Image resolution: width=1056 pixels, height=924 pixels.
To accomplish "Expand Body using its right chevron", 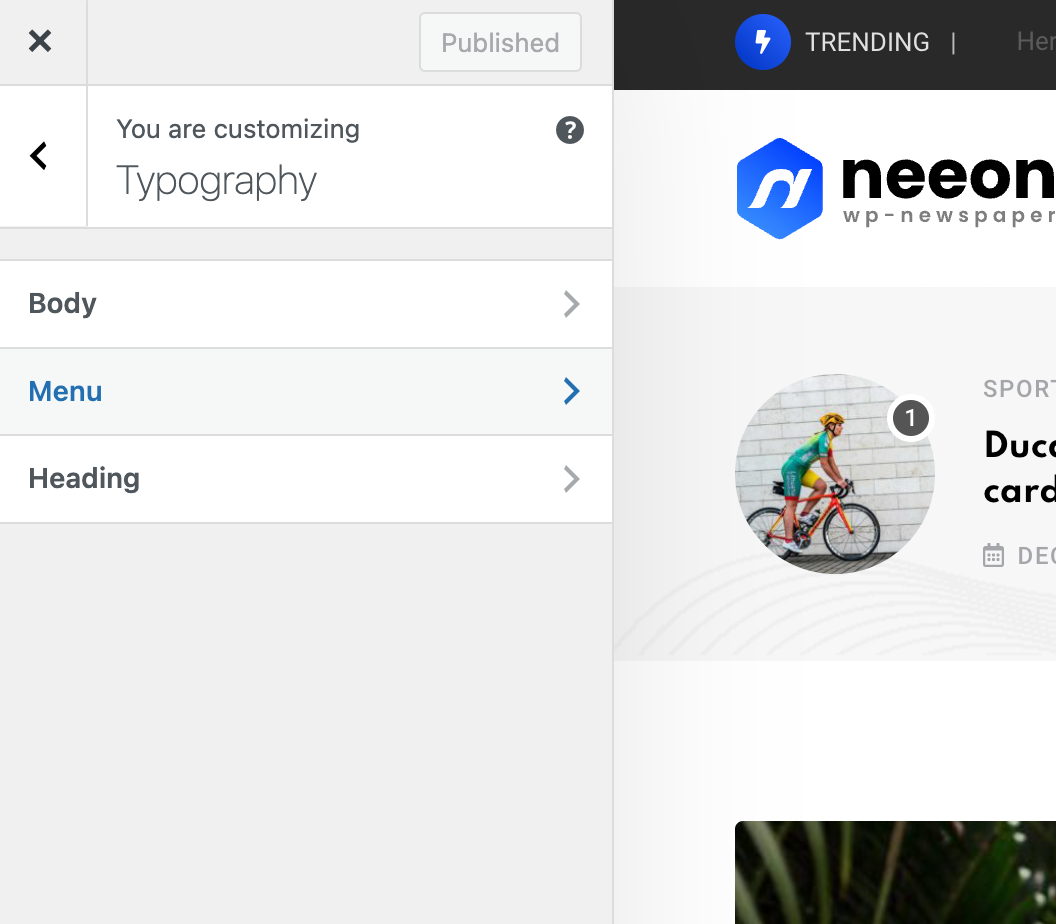I will [572, 304].
